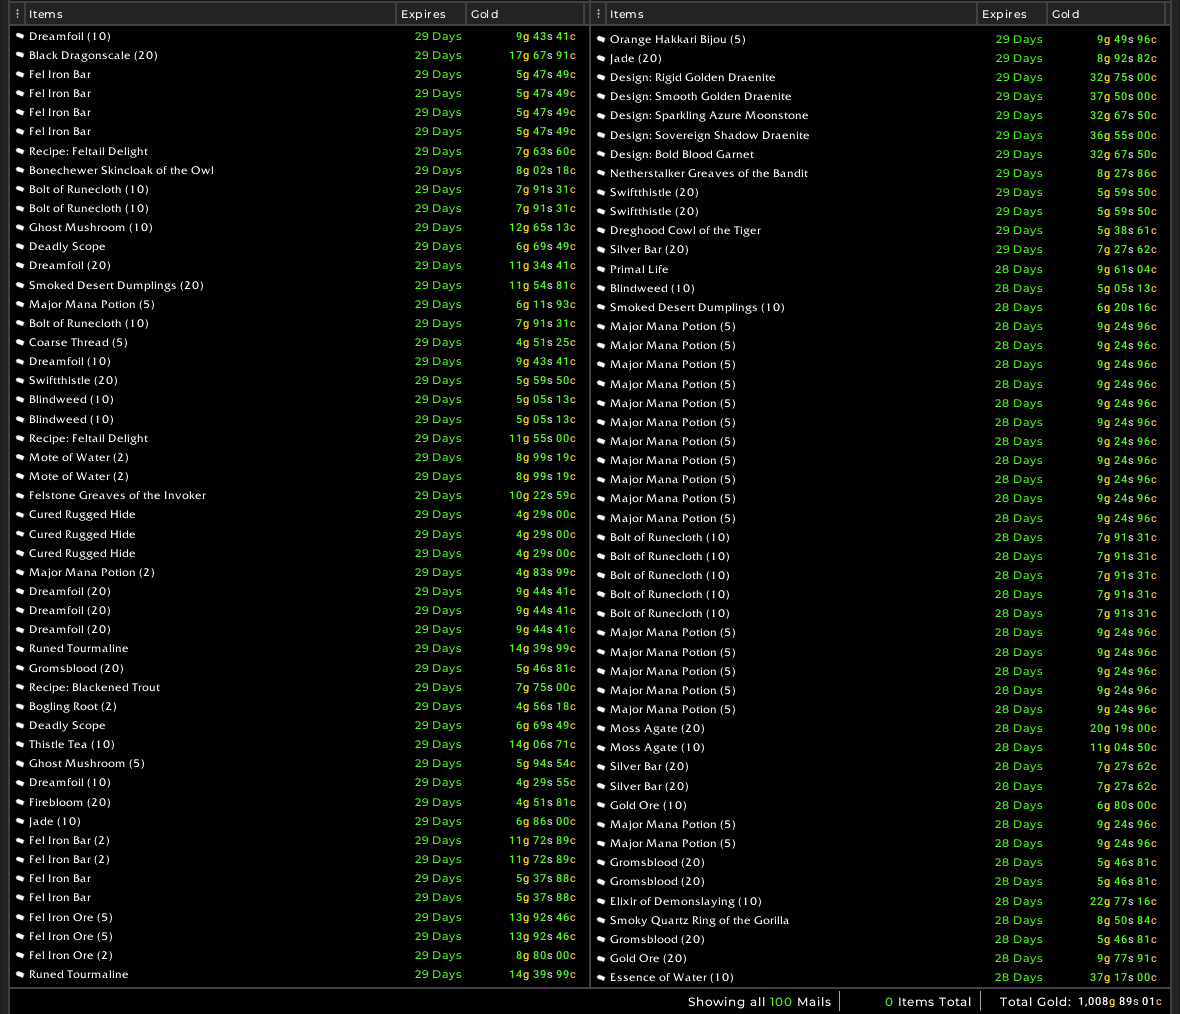Sort the right list by the Items column header

pos(791,14)
